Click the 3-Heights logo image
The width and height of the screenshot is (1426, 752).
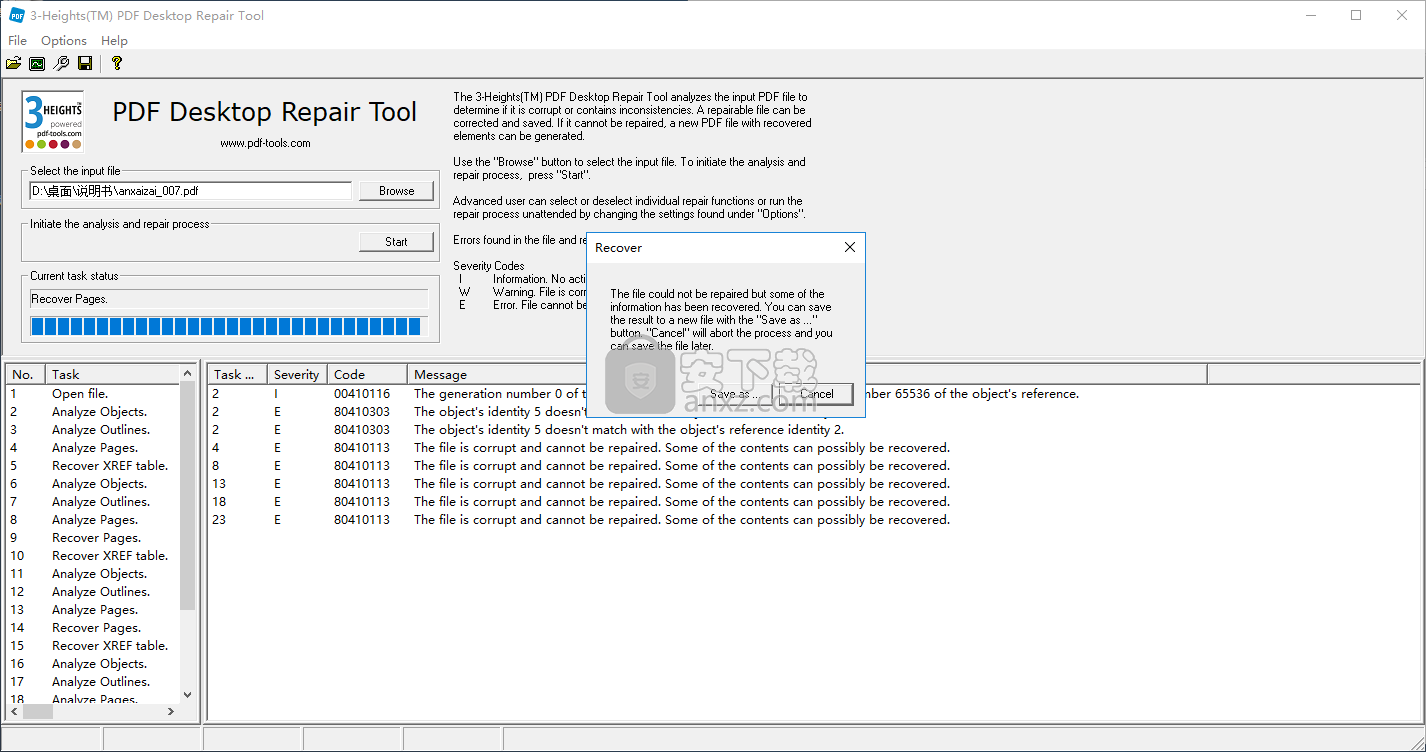[x=53, y=121]
